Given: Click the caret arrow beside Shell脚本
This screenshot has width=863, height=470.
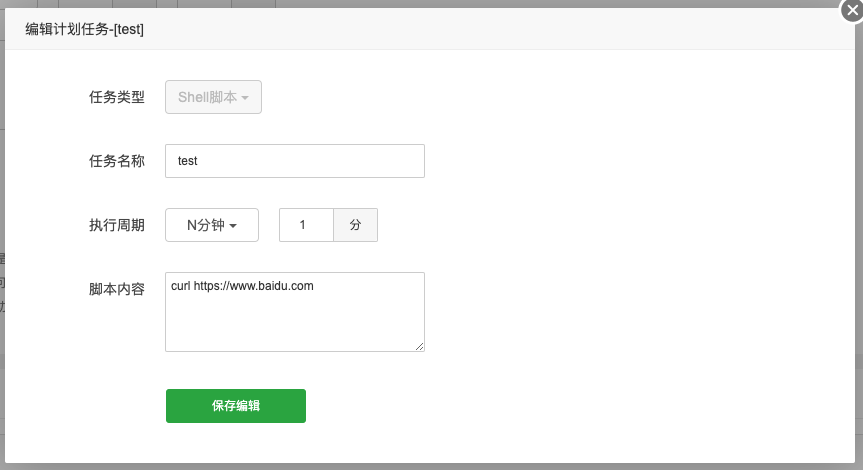Looking at the screenshot, I should pyautogui.click(x=245, y=98).
